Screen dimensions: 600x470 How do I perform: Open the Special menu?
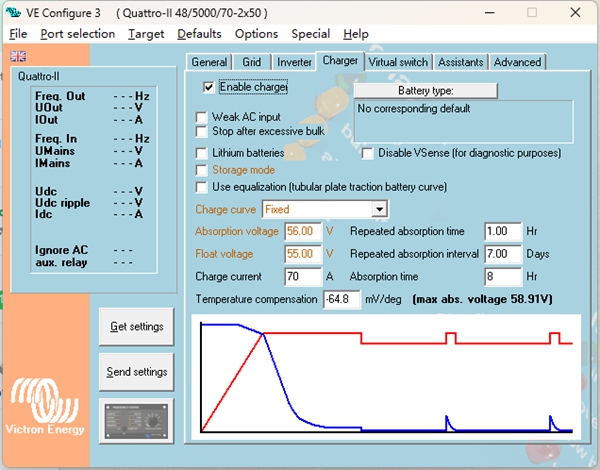point(311,34)
